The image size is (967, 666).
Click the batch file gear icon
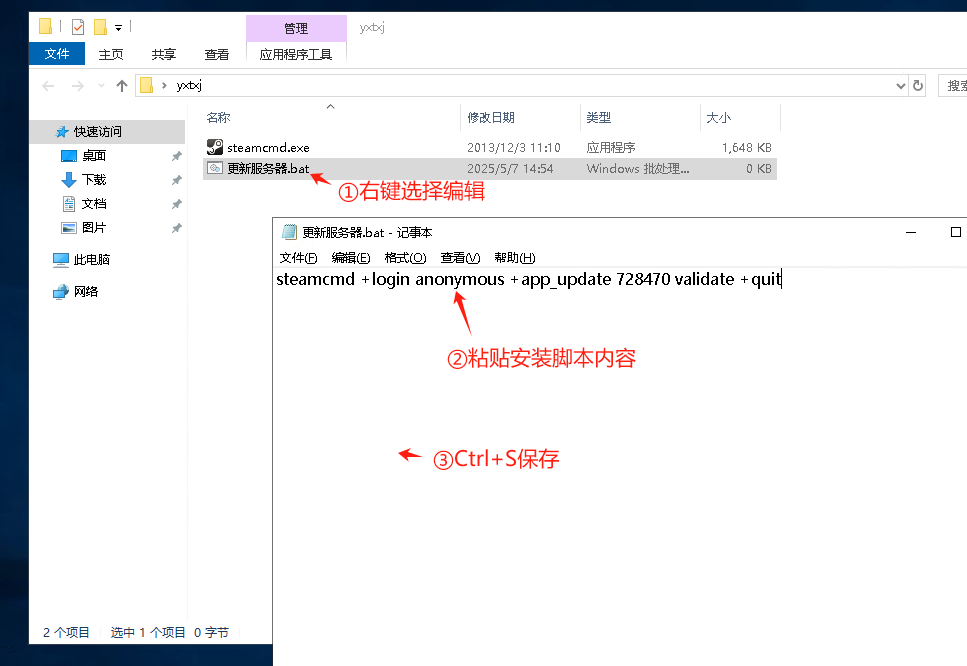tap(215, 168)
